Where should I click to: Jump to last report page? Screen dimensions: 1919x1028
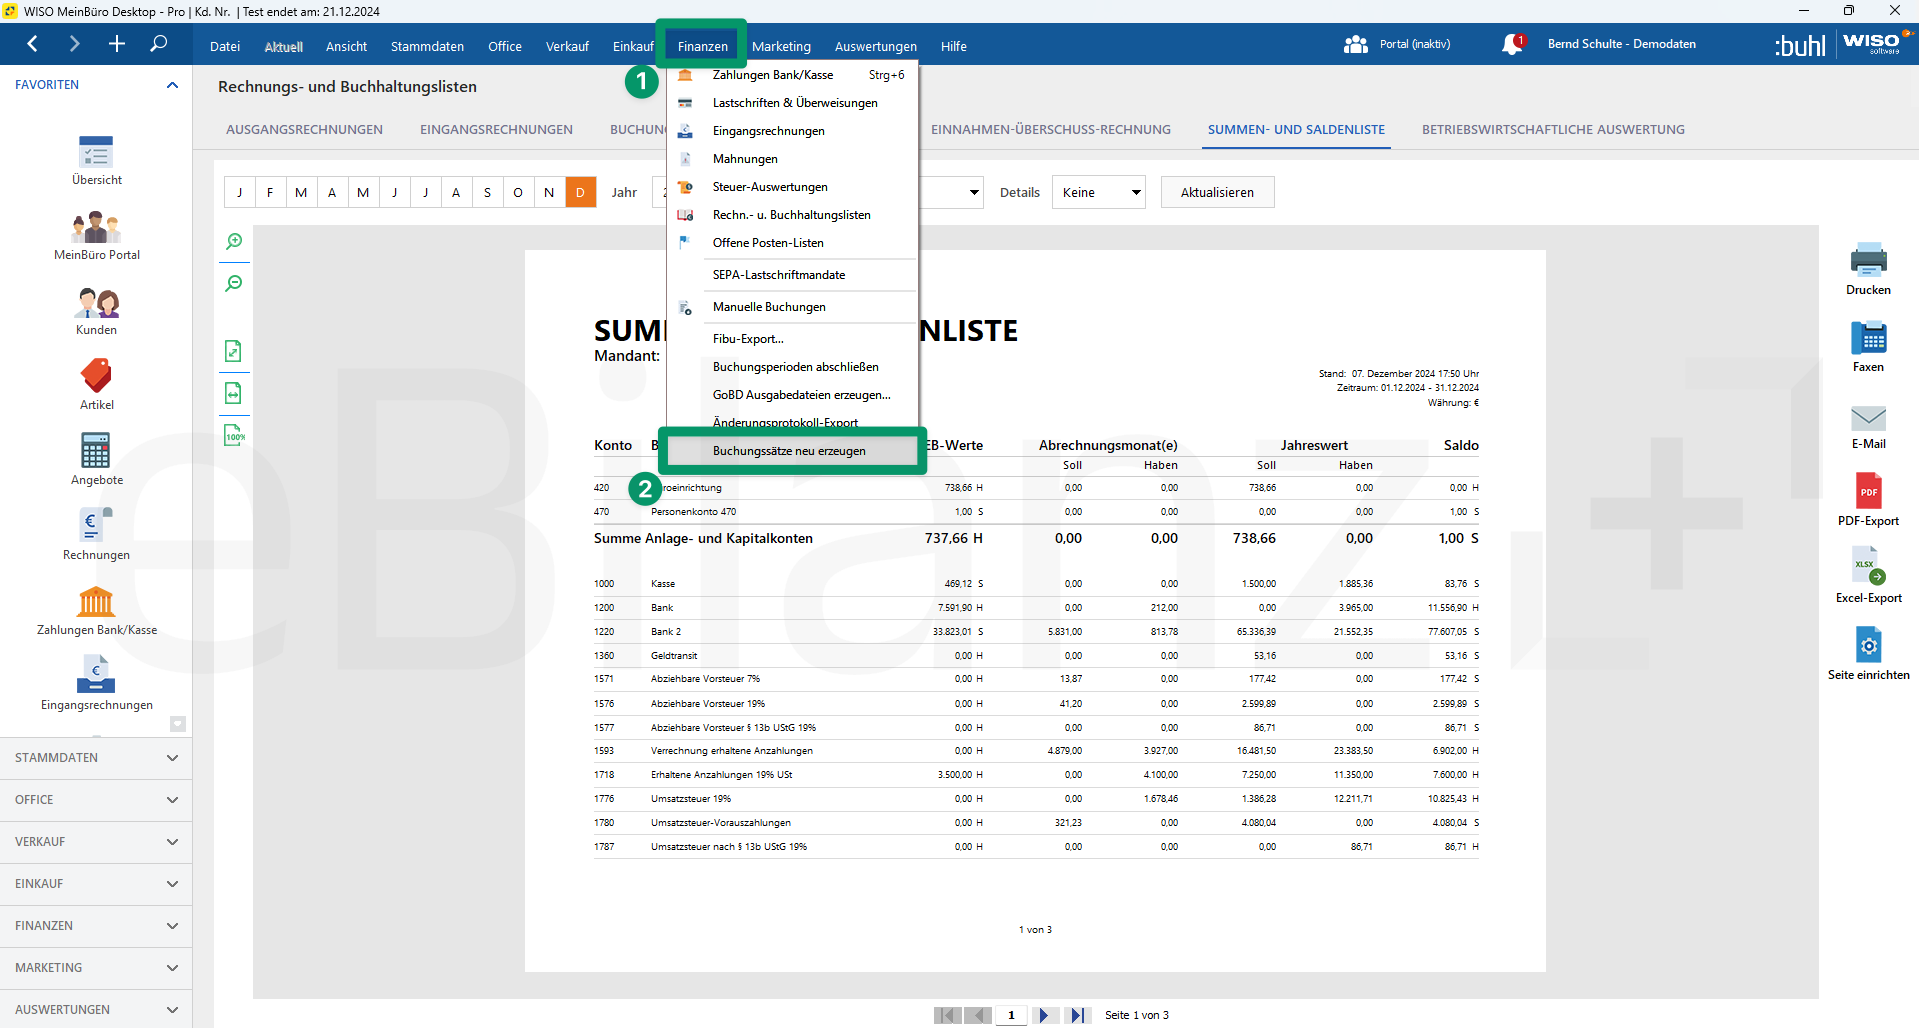1076,1015
